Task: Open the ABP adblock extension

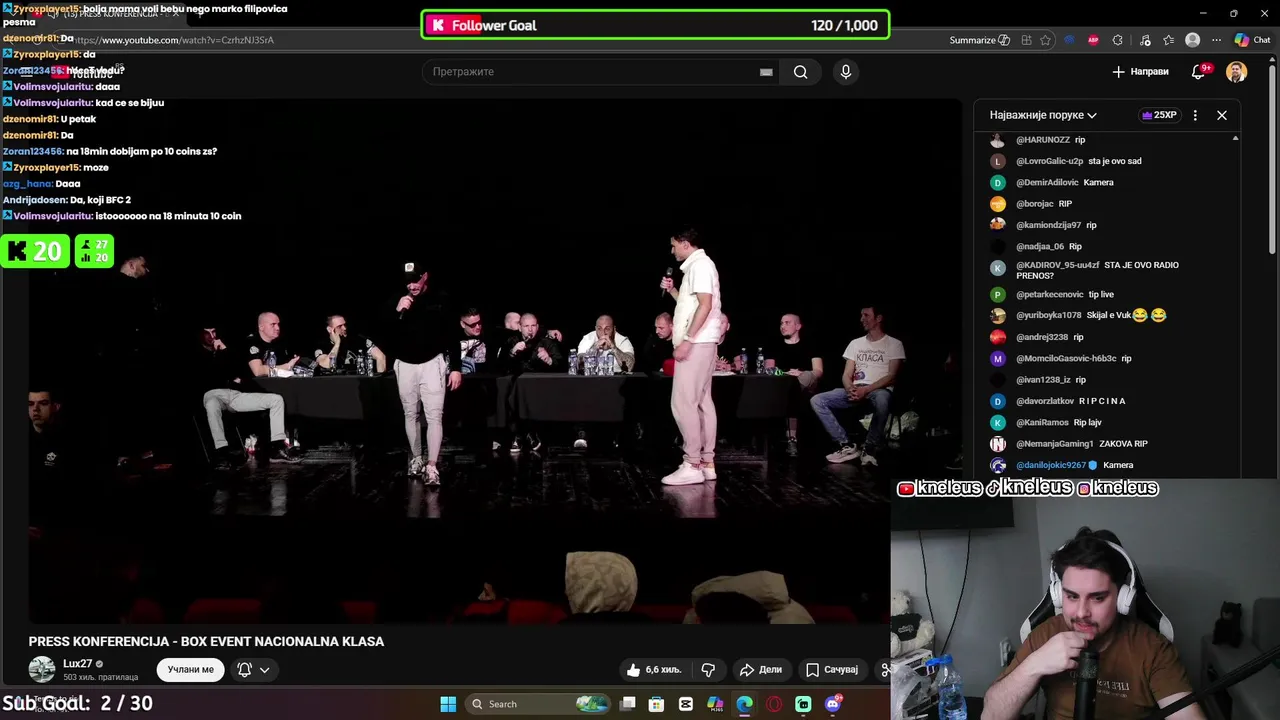Action: [1093, 40]
